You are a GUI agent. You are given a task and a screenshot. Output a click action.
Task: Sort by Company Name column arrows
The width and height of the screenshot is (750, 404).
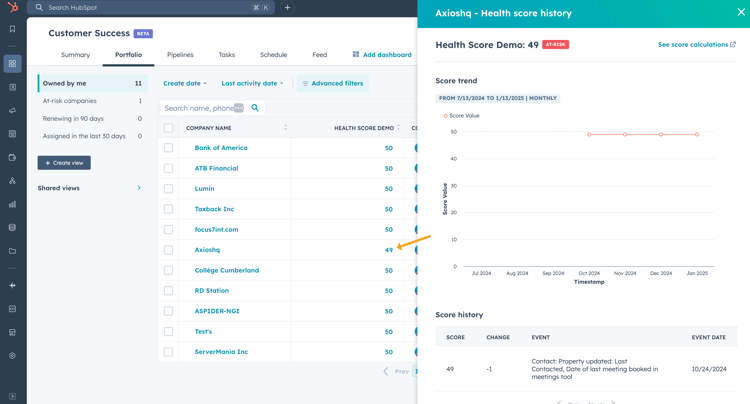(x=286, y=128)
